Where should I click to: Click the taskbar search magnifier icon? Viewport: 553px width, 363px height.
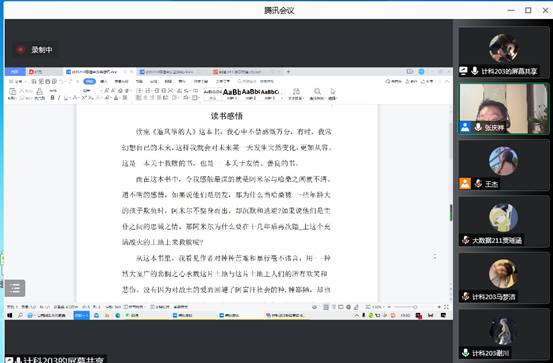tap(20, 315)
